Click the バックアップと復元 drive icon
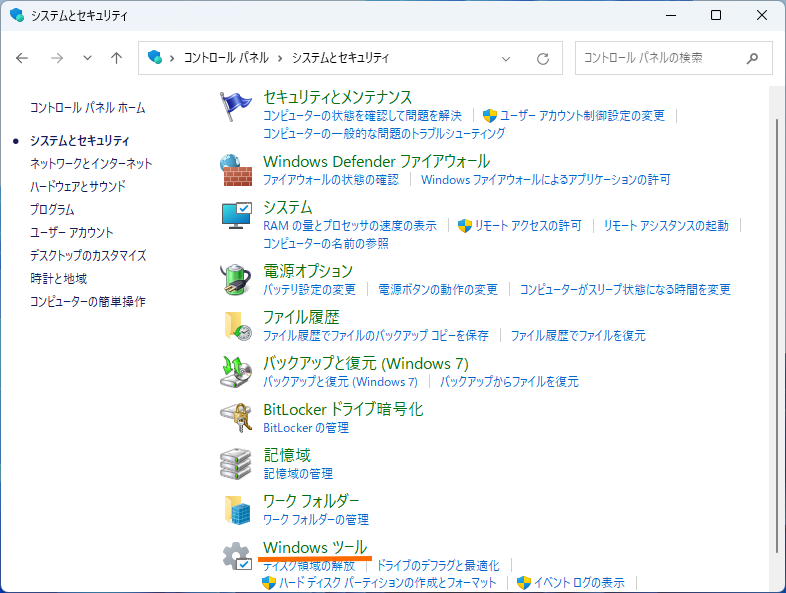 pos(236,371)
